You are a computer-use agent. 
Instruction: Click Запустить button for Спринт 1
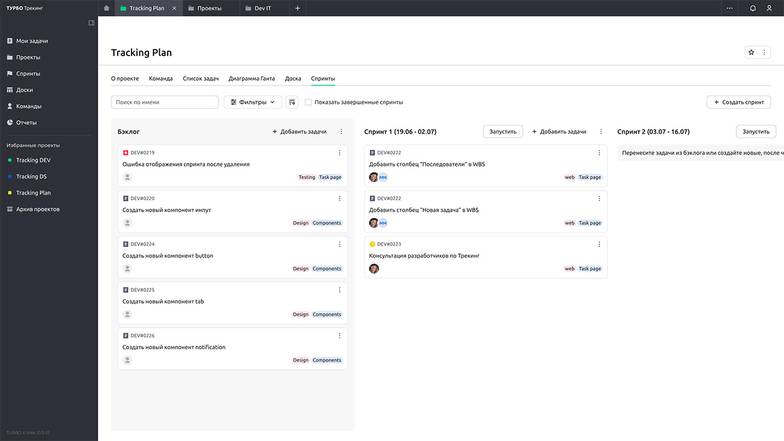[502, 131]
